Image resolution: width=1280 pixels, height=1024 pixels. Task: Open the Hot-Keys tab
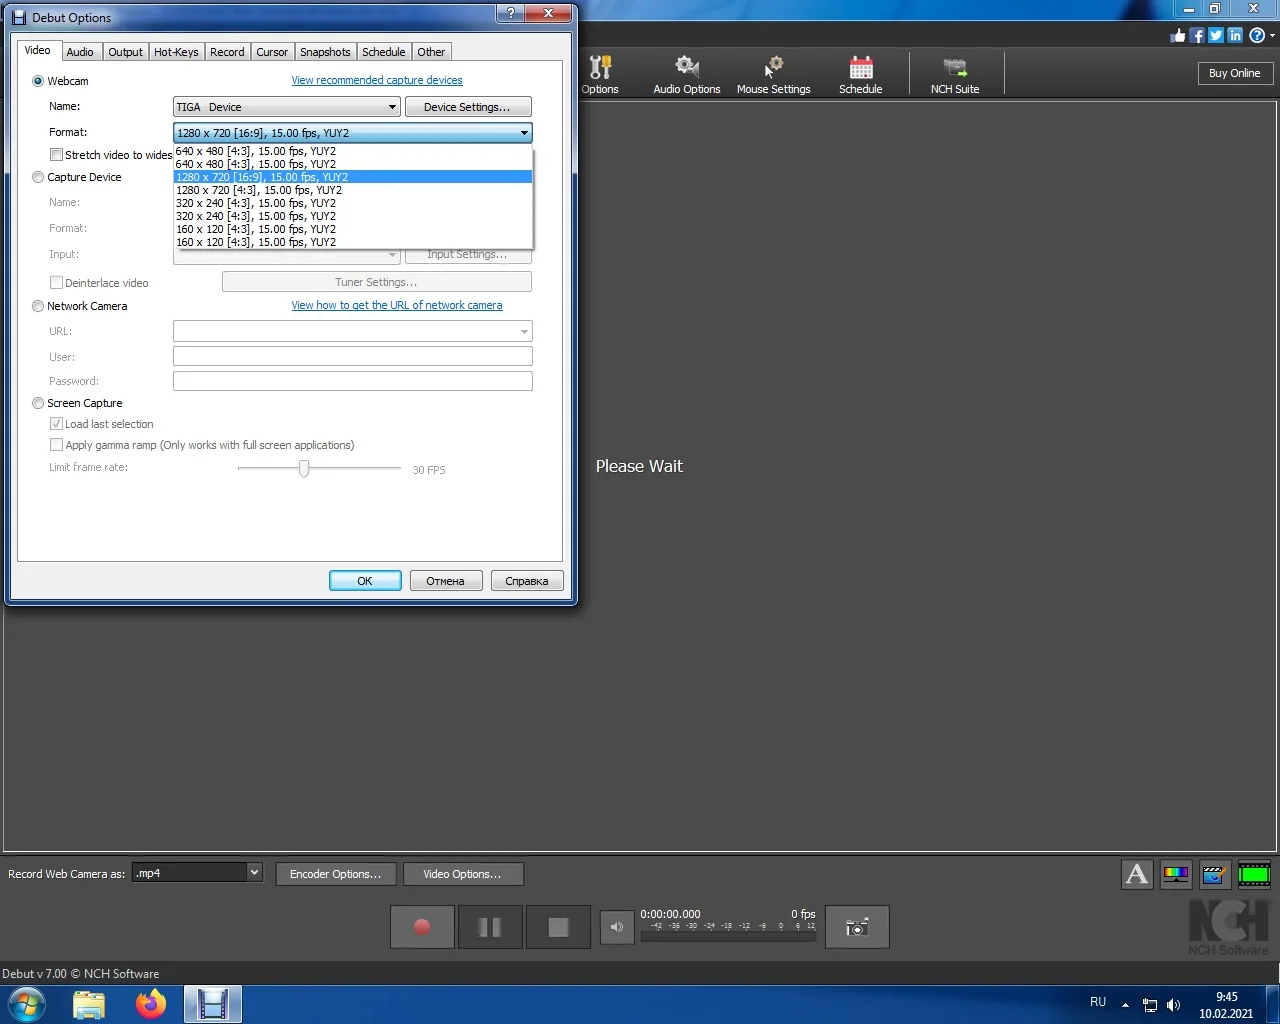(x=176, y=52)
